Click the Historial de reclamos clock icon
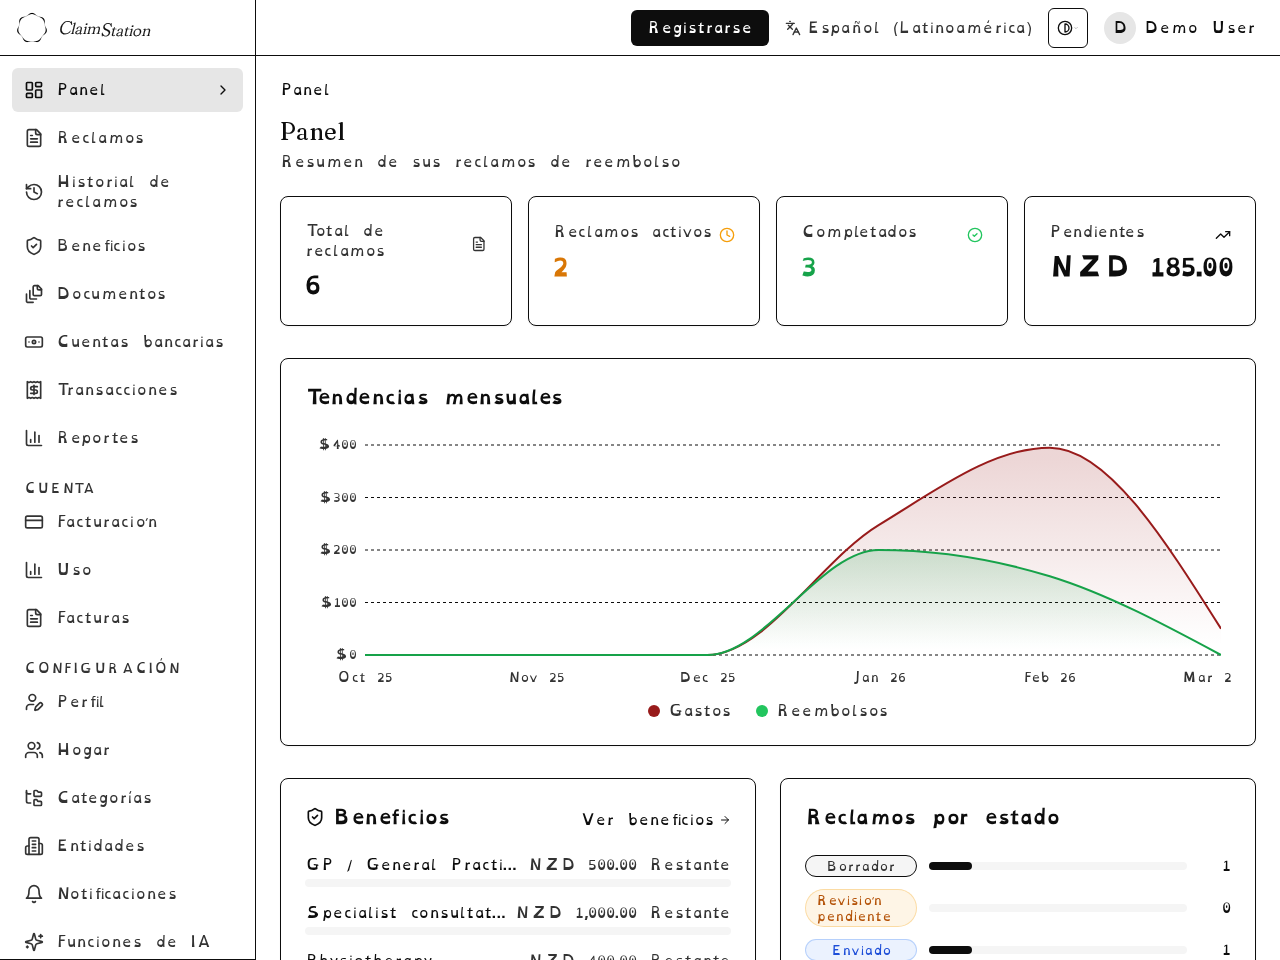Screen dimensions: 1280x960 click(34, 192)
